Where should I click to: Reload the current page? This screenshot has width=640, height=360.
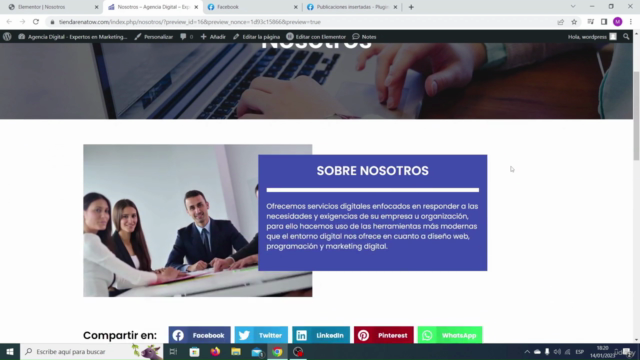click(x=36, y=22)
